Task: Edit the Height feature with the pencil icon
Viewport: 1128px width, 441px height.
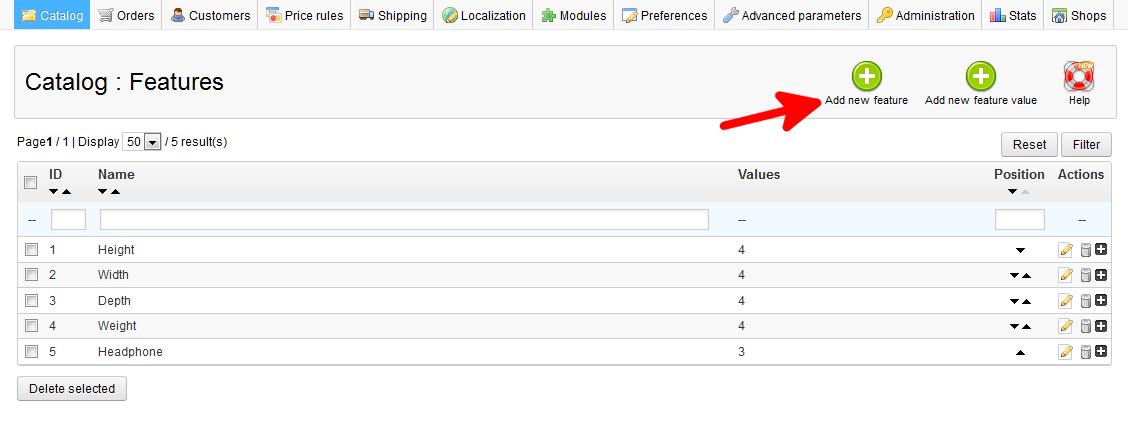Action: (1065, 250)
